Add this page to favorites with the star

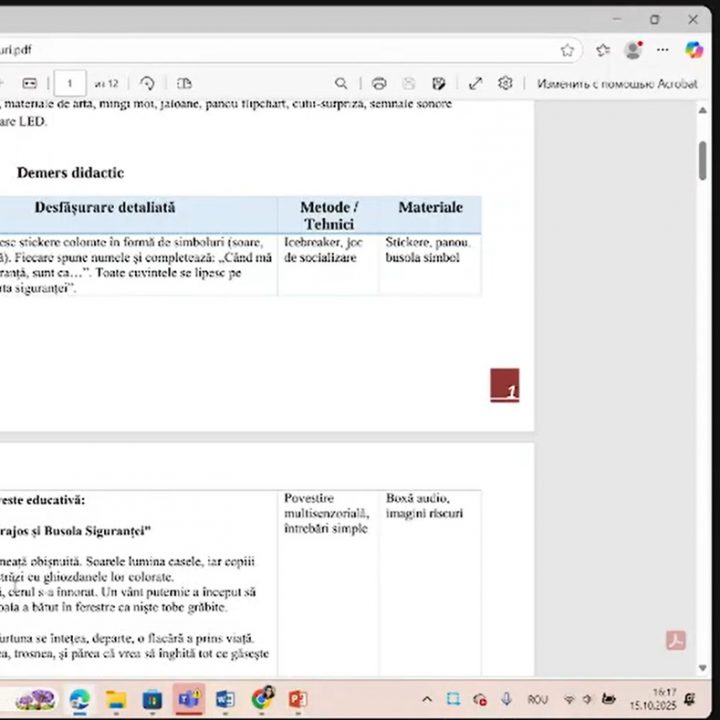[567, 50]
